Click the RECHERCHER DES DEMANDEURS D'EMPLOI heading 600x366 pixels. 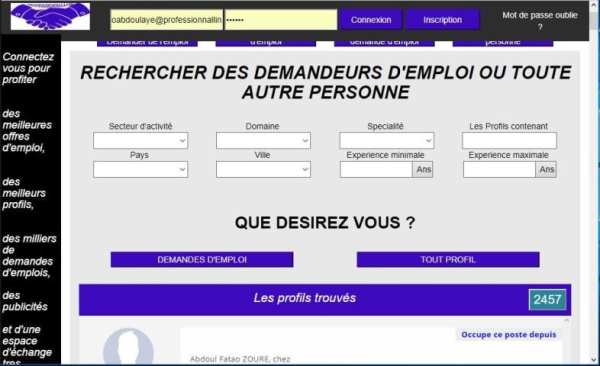[x=326, y=82]
